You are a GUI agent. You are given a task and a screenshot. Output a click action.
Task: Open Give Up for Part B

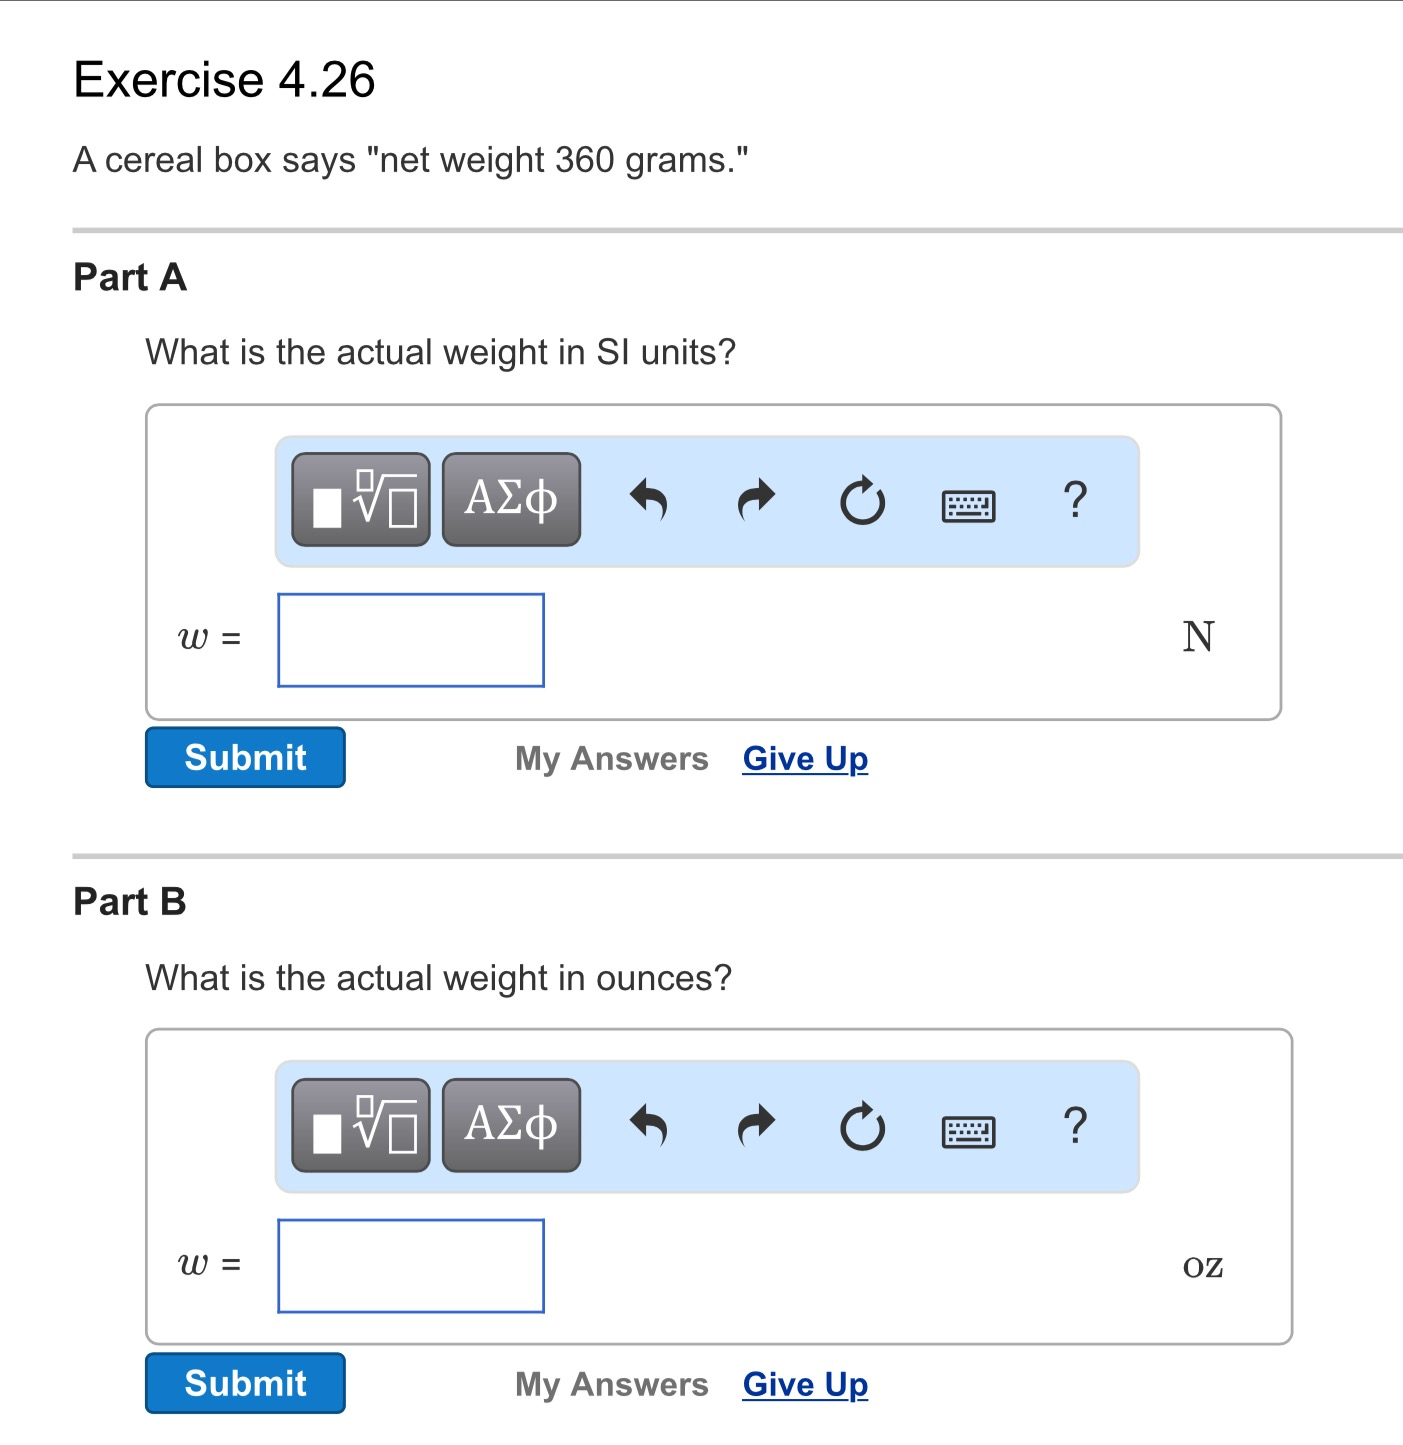click(x=805, y=1384)
